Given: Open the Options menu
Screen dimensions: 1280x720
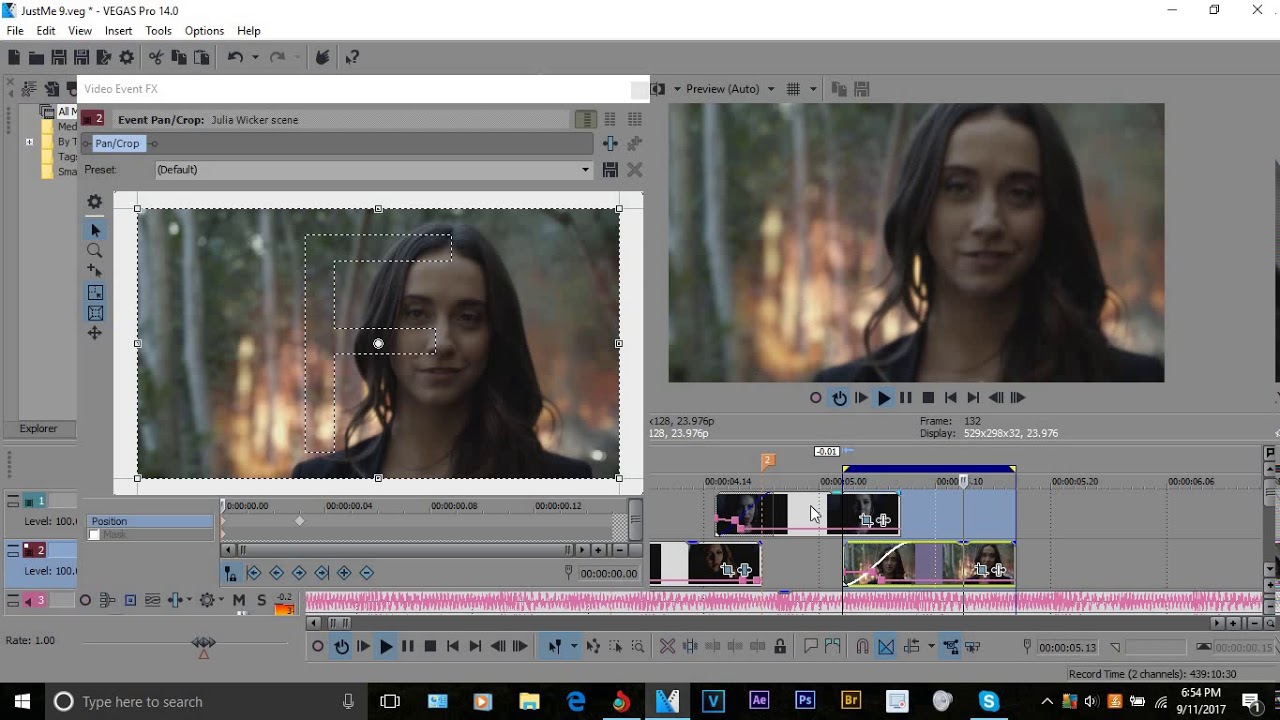Looking at the screenshot, I should coord(204,31).
